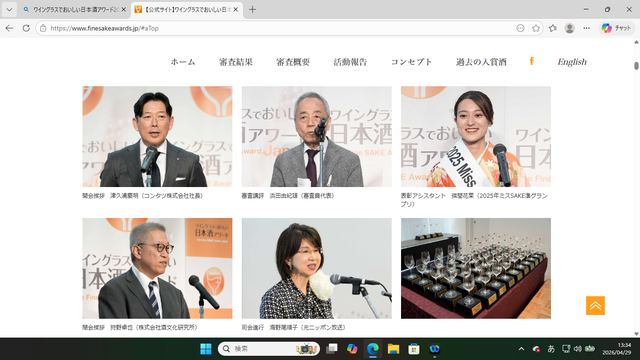This screenshot has width=640, height=360.
Task: Launch Copilot from the taskbar
Action: tap(352, 349)
